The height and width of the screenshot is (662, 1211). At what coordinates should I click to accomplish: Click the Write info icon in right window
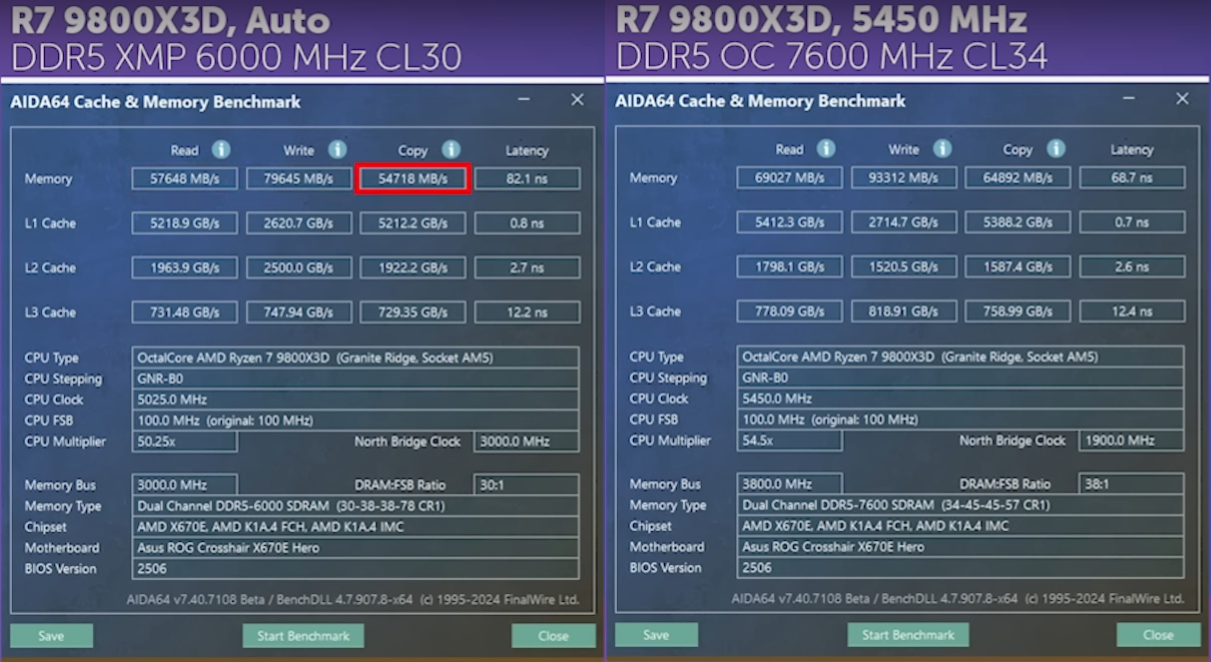click(x=943, y=148)
